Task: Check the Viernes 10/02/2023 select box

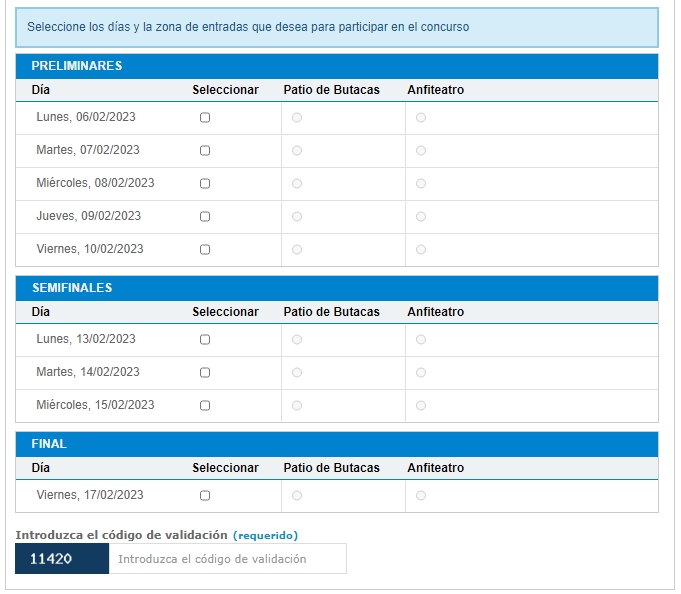Action: (205, 250)
